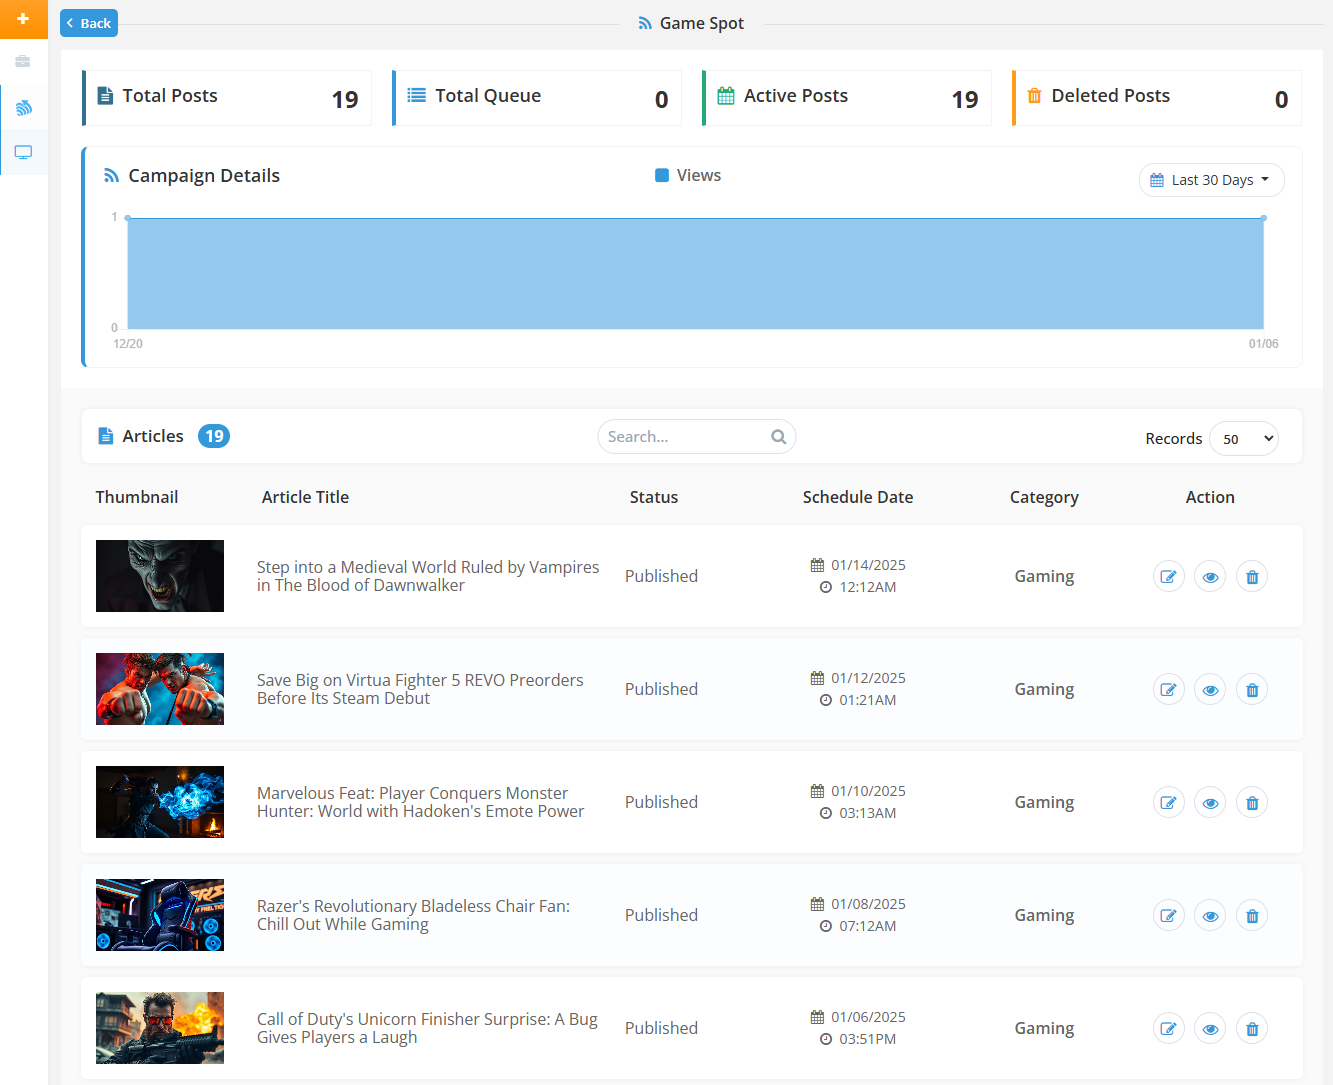This screenshot has width=1333, height=1085.
Task: Open the briefcase icon in sidebar
Action: coord(23,62)
